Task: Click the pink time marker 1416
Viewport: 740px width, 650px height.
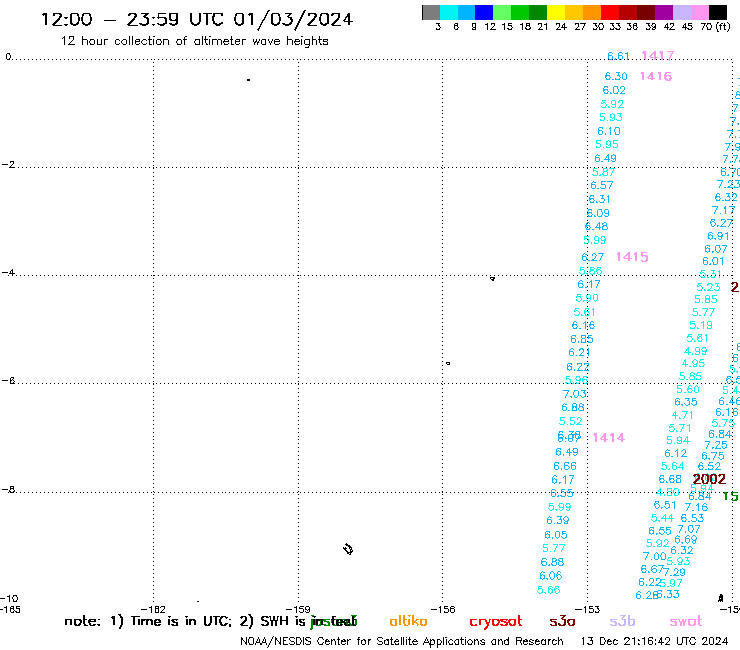Action: click(x=656, y=76)
